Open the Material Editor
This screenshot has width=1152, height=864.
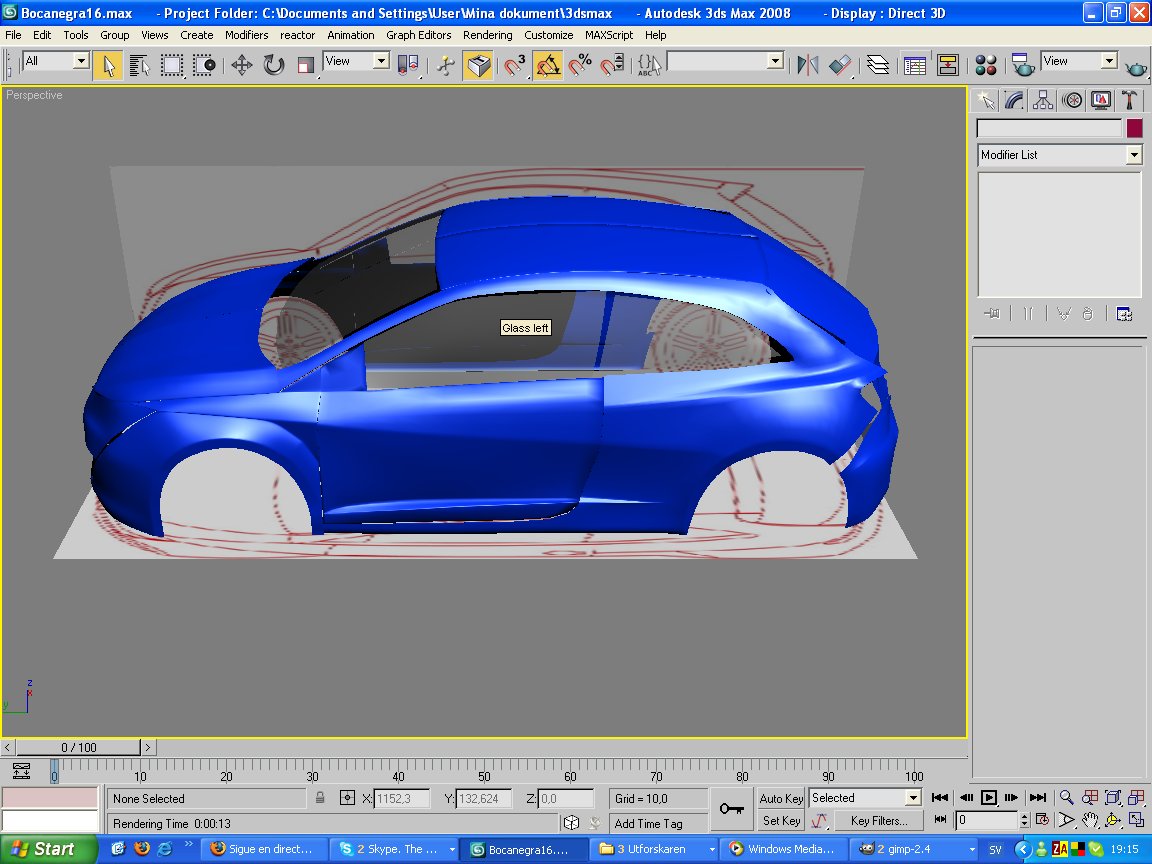click(986, 66)
